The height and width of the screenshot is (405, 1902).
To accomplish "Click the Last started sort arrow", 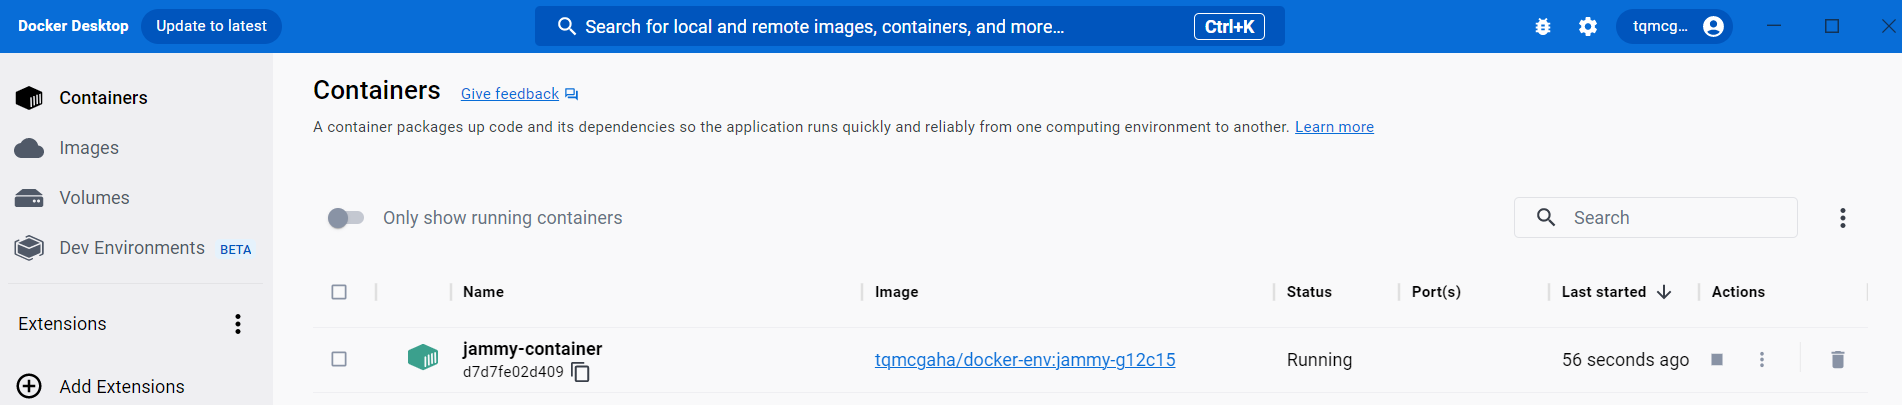I will pyautogui.click(x=1664, y=292).
